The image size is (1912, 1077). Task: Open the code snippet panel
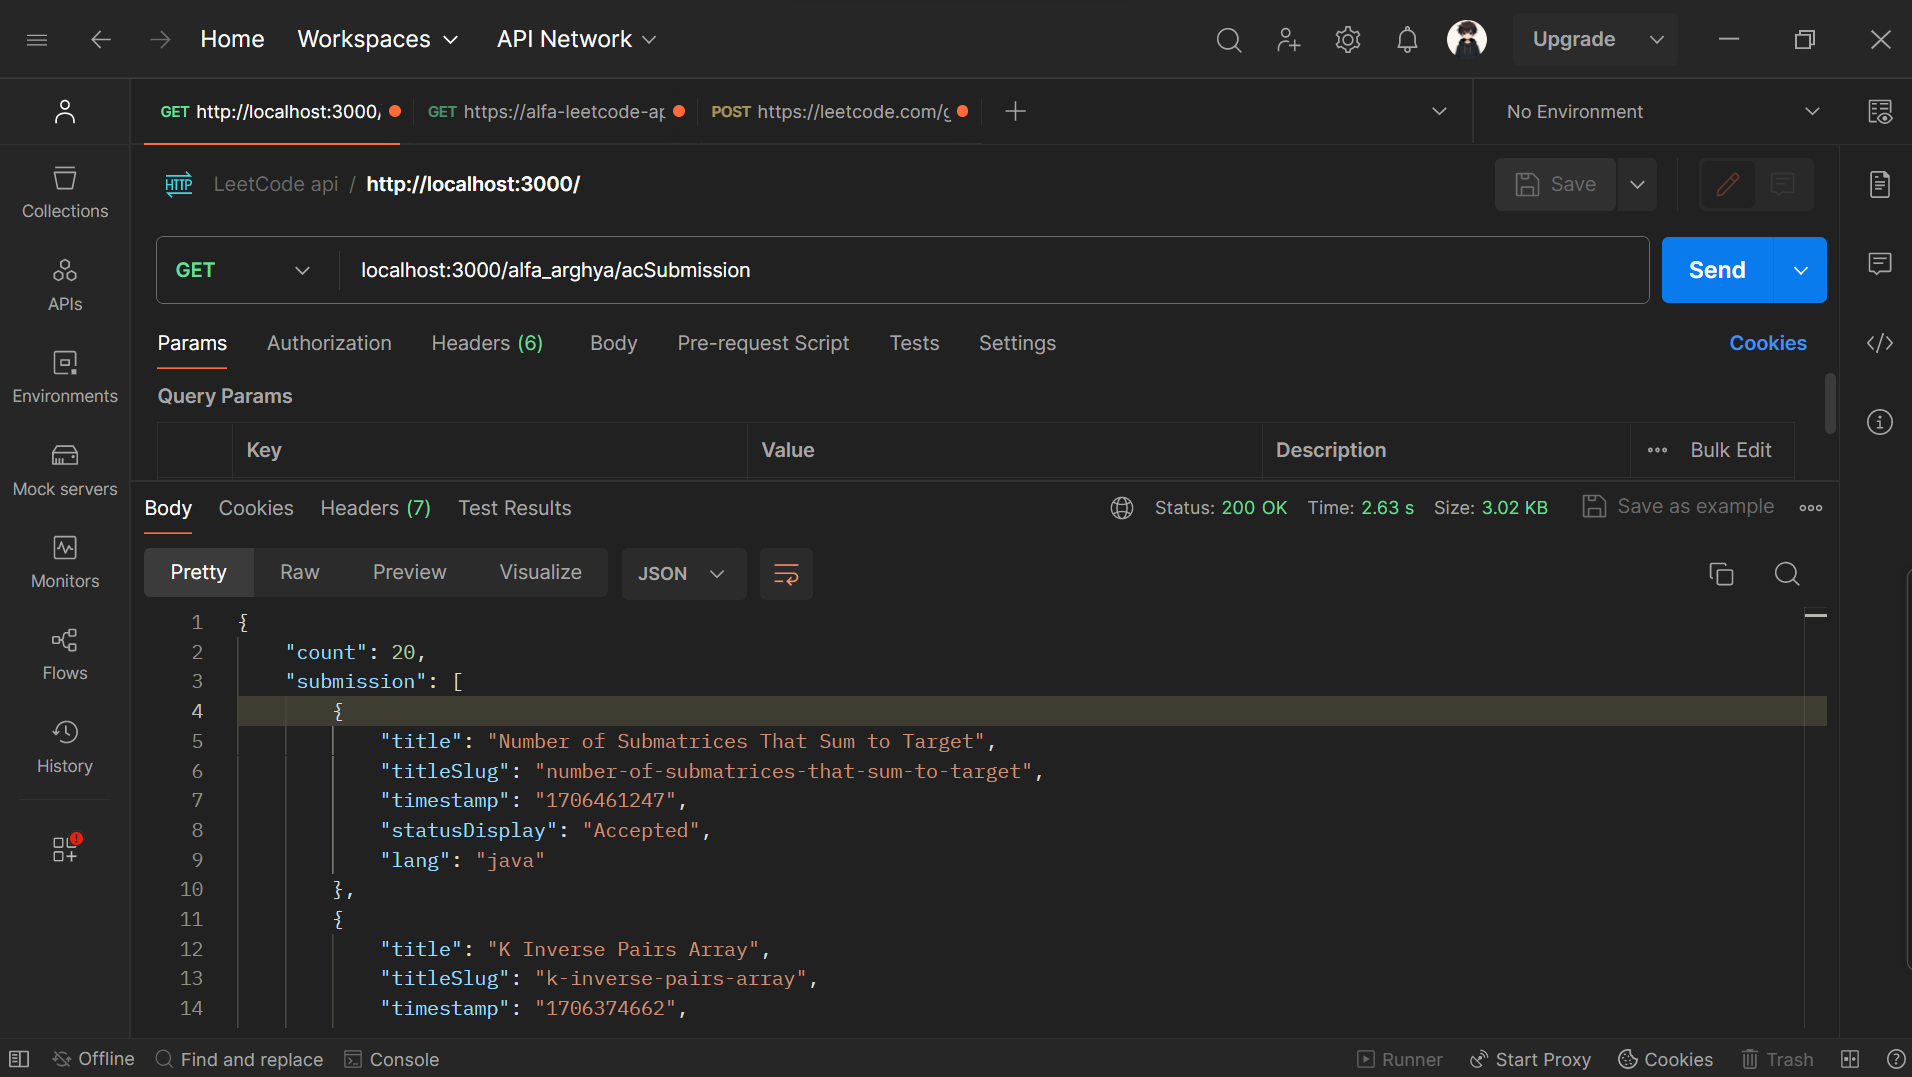pos(1879,343)
